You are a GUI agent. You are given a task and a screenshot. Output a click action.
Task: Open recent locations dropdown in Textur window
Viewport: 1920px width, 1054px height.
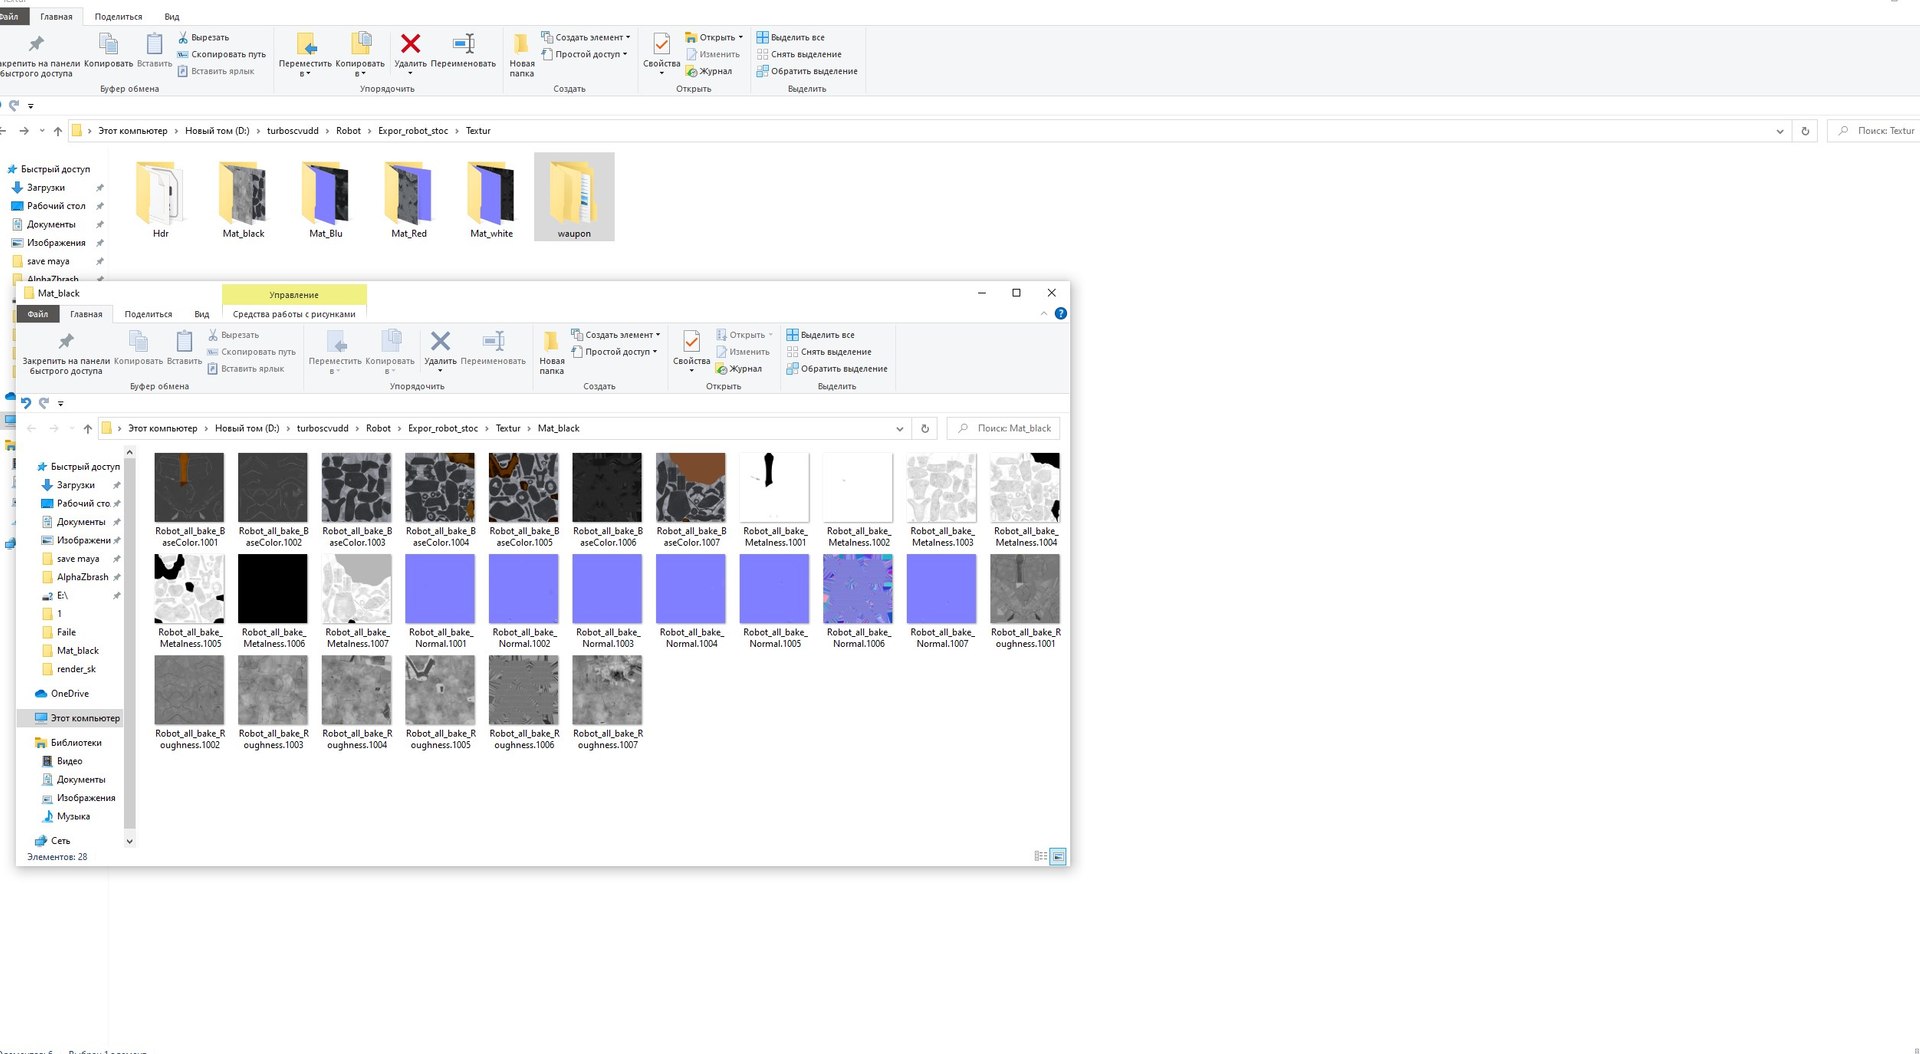click(x=42, y=131)
